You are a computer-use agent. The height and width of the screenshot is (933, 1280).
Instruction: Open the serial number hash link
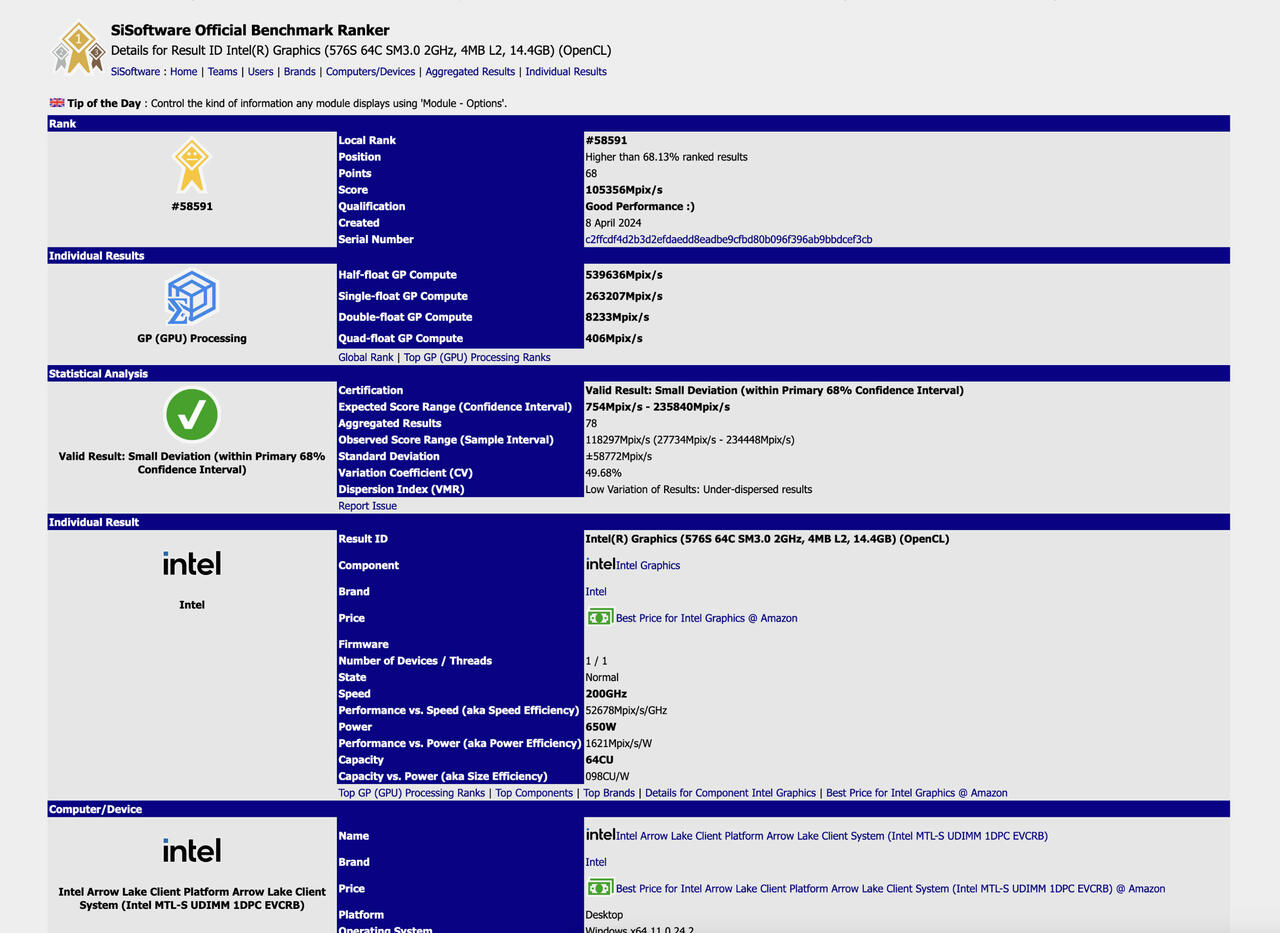pyautogui.click(x=728, y=239)
